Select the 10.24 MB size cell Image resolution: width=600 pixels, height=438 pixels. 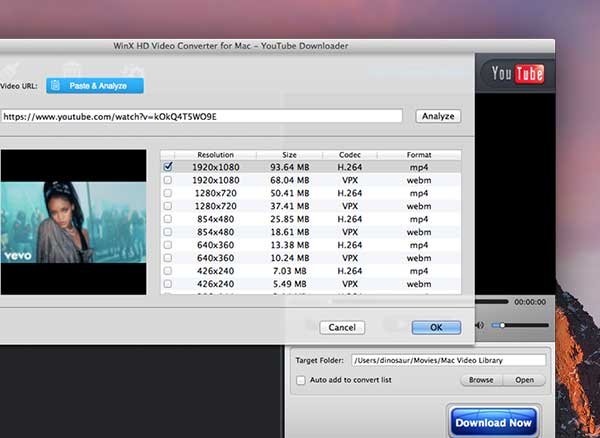pos(290,258)
